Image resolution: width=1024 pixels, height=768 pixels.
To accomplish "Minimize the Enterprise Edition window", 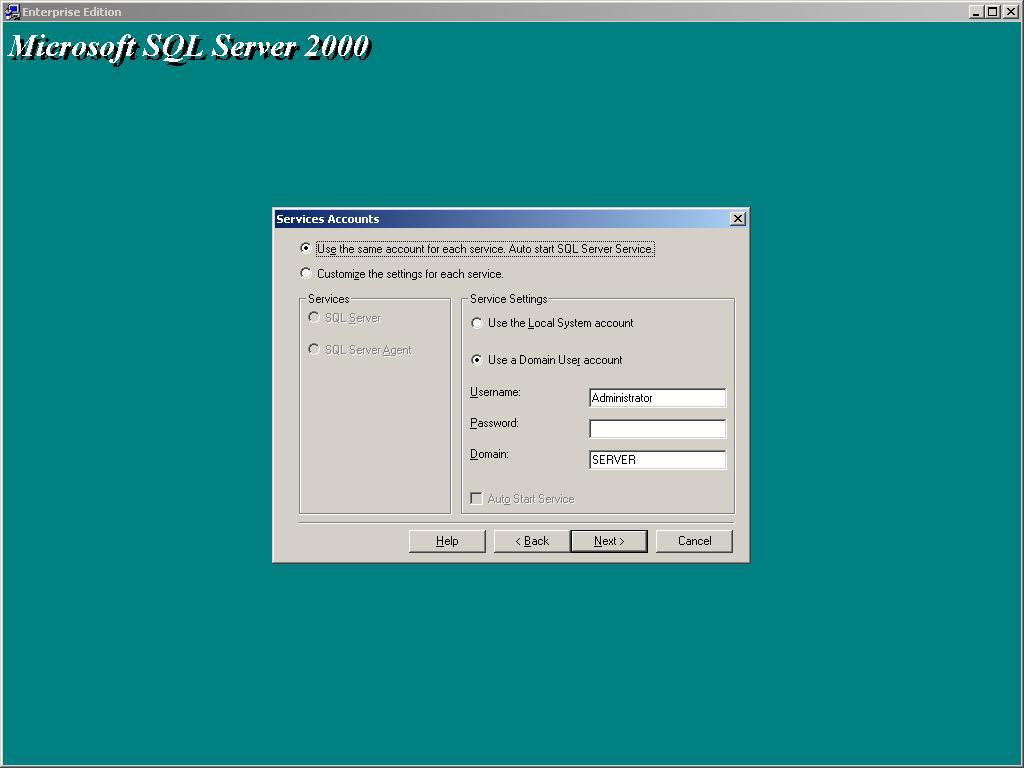I will (x=976, y=12).
